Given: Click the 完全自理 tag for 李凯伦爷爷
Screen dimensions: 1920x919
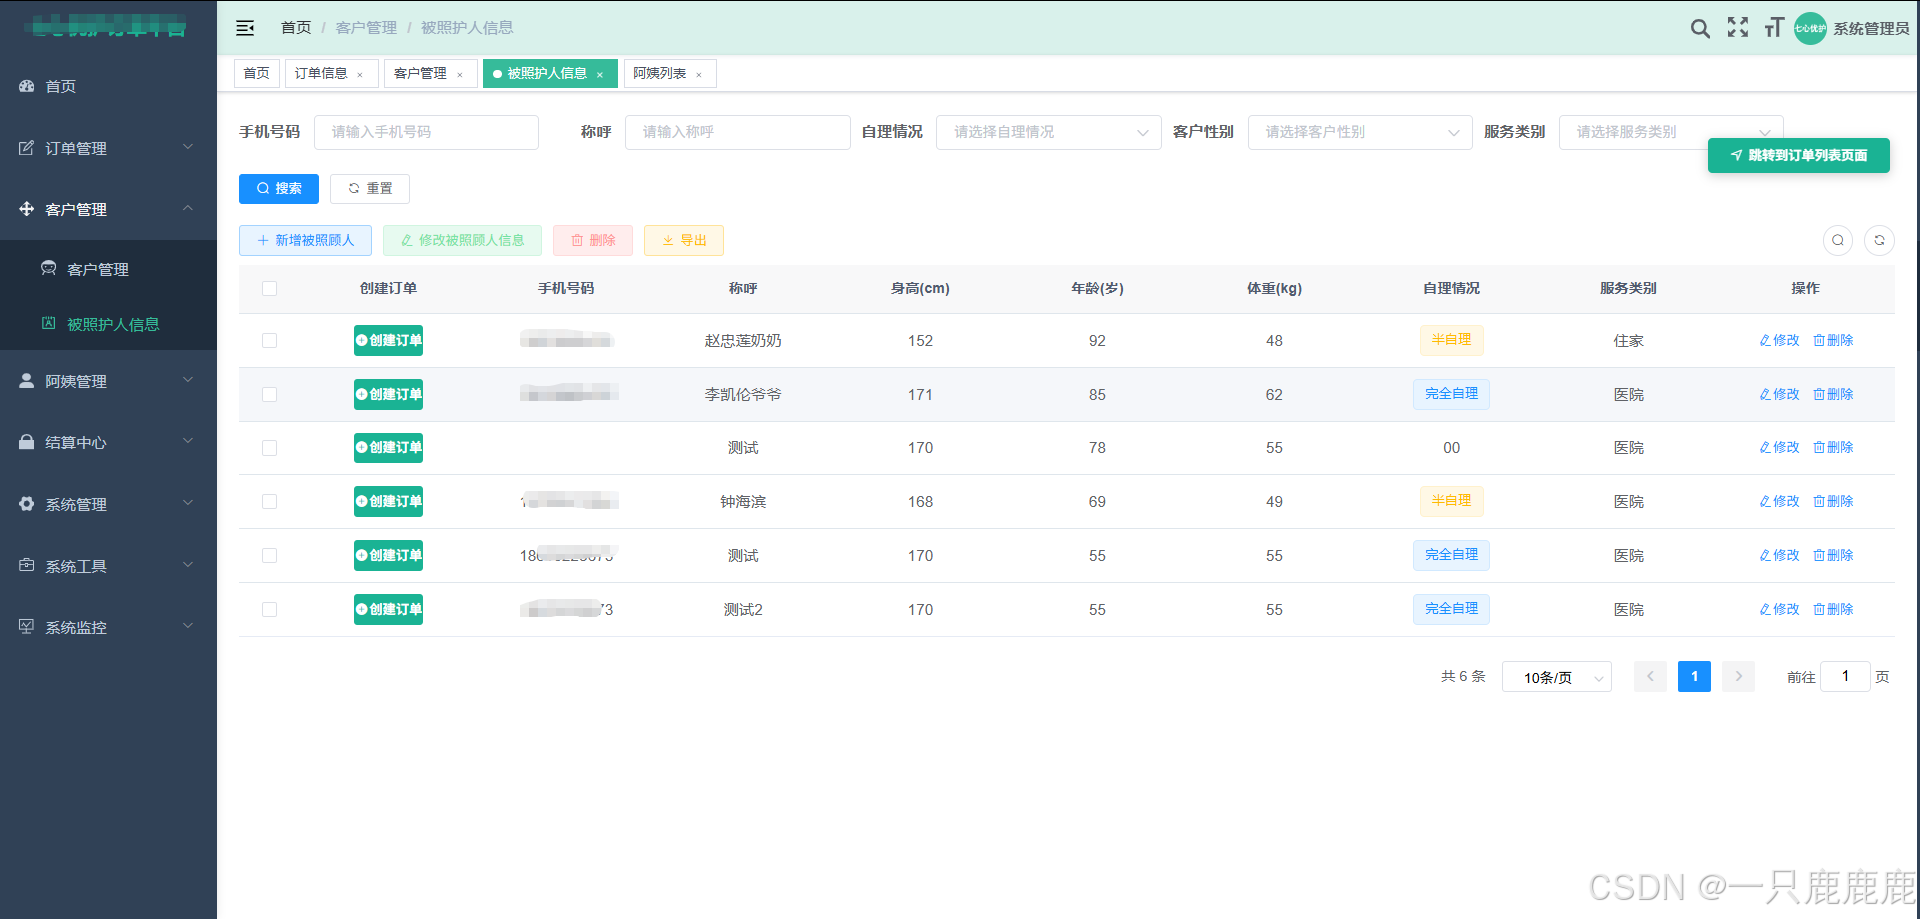Looking at the screenshot, I should click(x=1451, y=394).
